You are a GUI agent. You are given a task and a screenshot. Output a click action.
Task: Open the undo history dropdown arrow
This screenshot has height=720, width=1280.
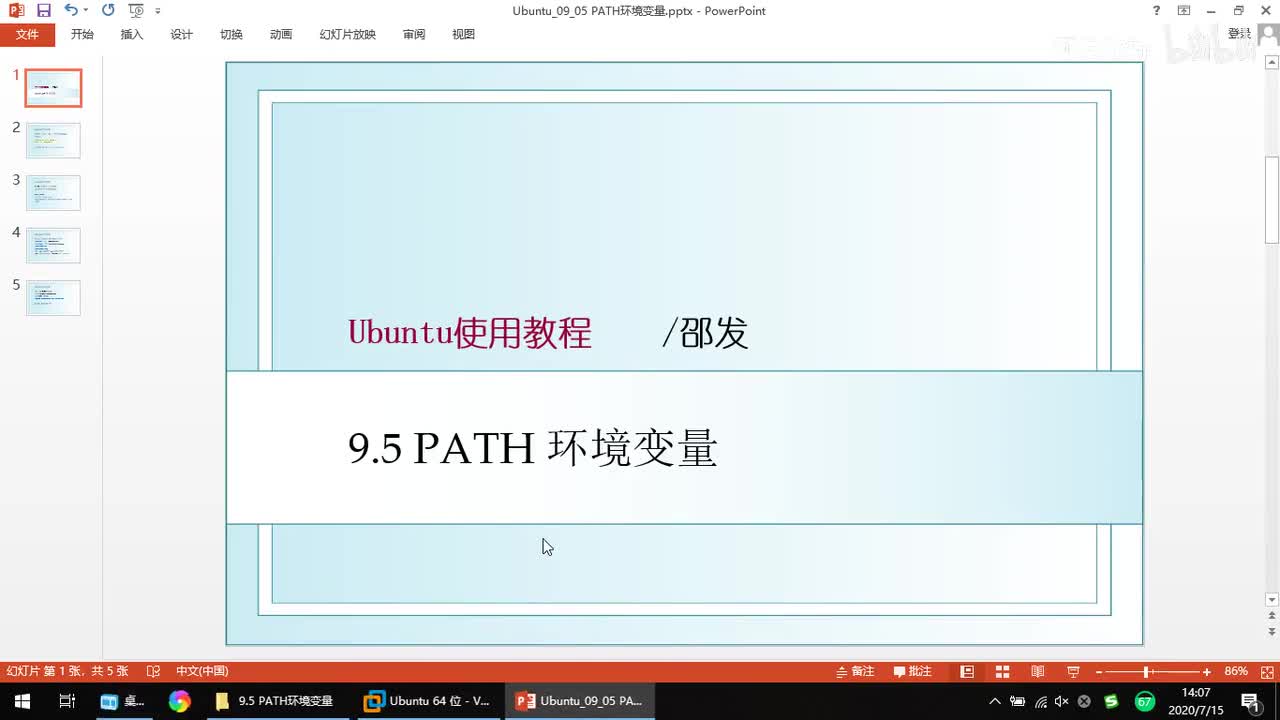pos(85,11)
